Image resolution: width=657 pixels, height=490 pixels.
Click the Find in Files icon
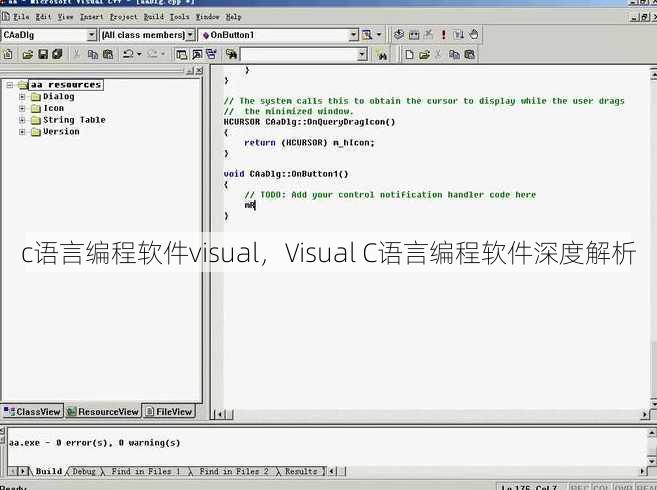[231, 54]
